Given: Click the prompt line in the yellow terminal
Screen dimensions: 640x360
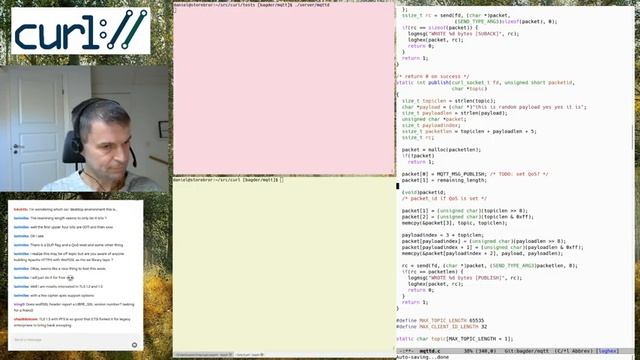Looking at the screenshot, I should 228,180.
